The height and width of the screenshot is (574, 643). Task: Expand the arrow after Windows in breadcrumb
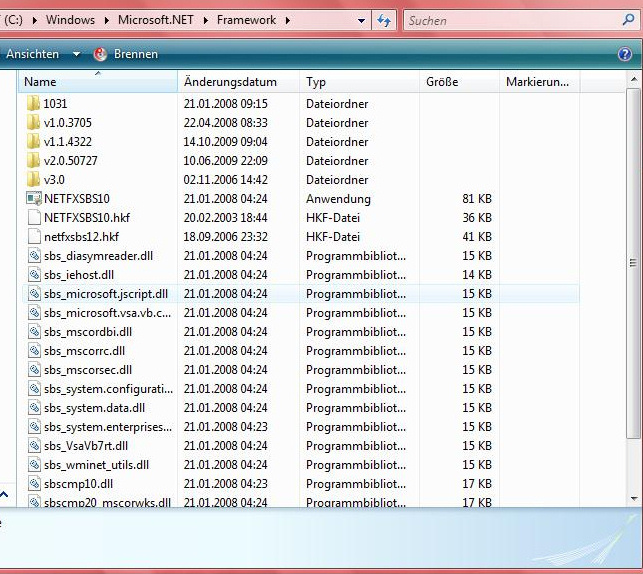tap(107, 20)
